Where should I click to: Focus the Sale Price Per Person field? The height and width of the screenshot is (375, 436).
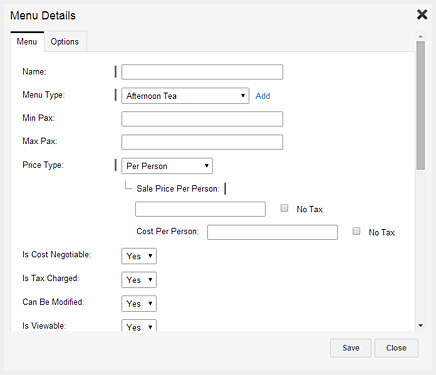[200, 209]
